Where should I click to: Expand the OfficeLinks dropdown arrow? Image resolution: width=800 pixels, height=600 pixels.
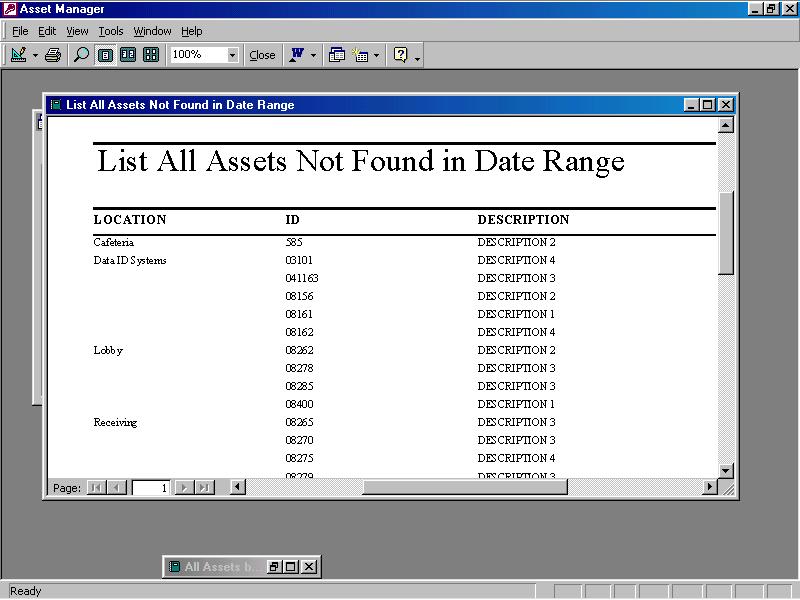(x=313, y=55)
